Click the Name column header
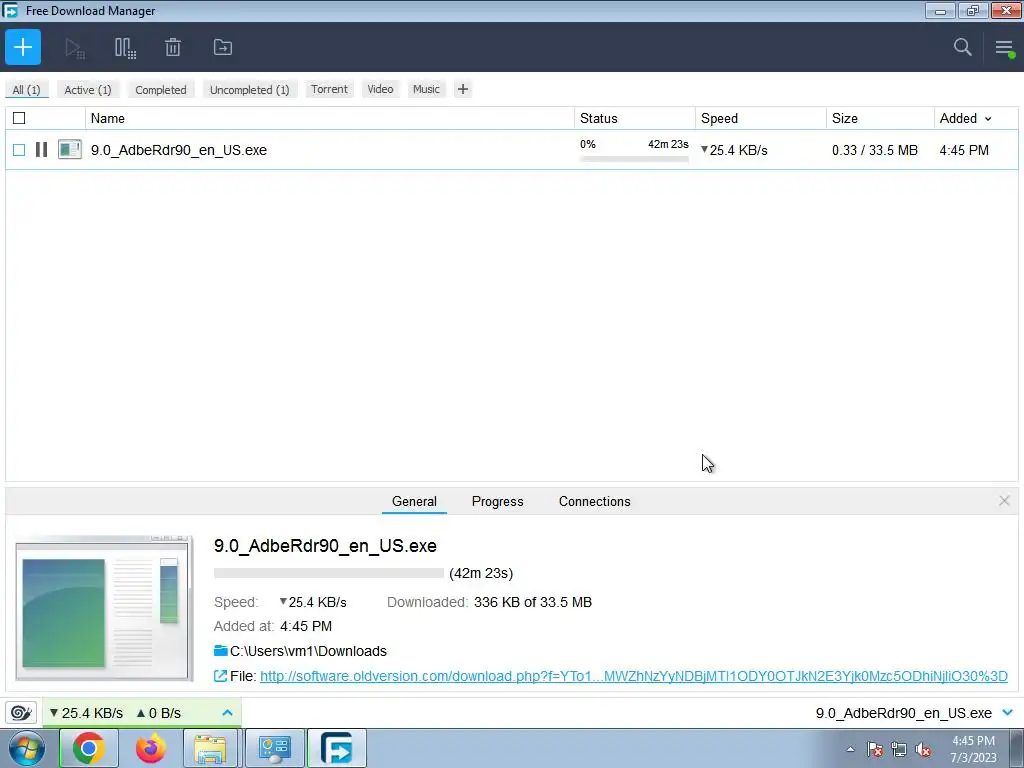Screen dimensions: 1024x768 point(330,118)
